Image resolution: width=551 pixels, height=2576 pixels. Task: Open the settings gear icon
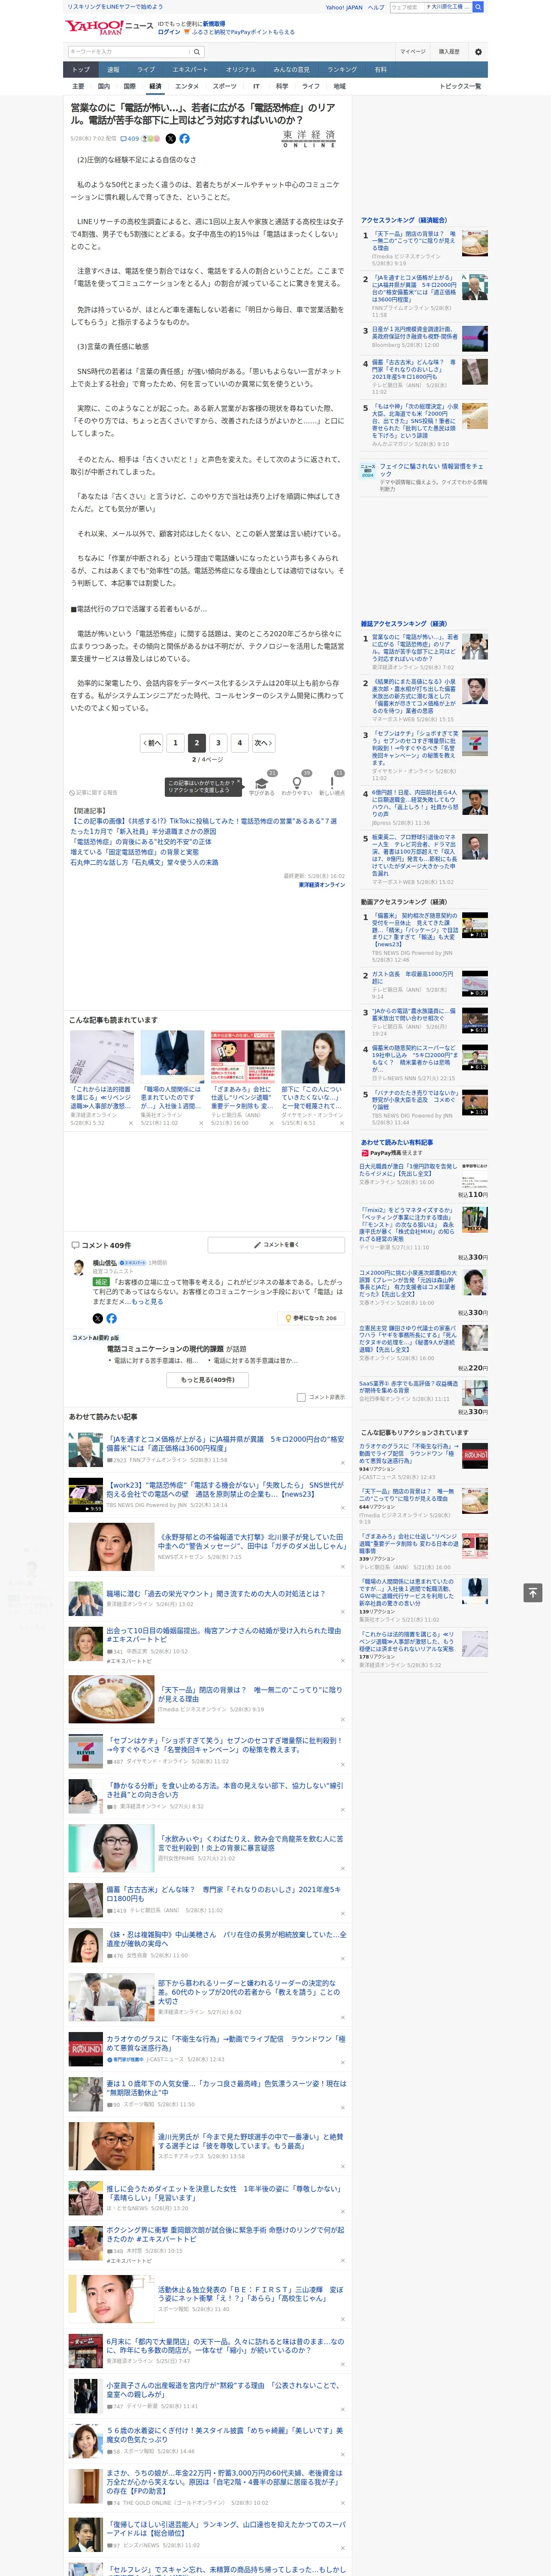pyautogui.click(x=478, y=52)
